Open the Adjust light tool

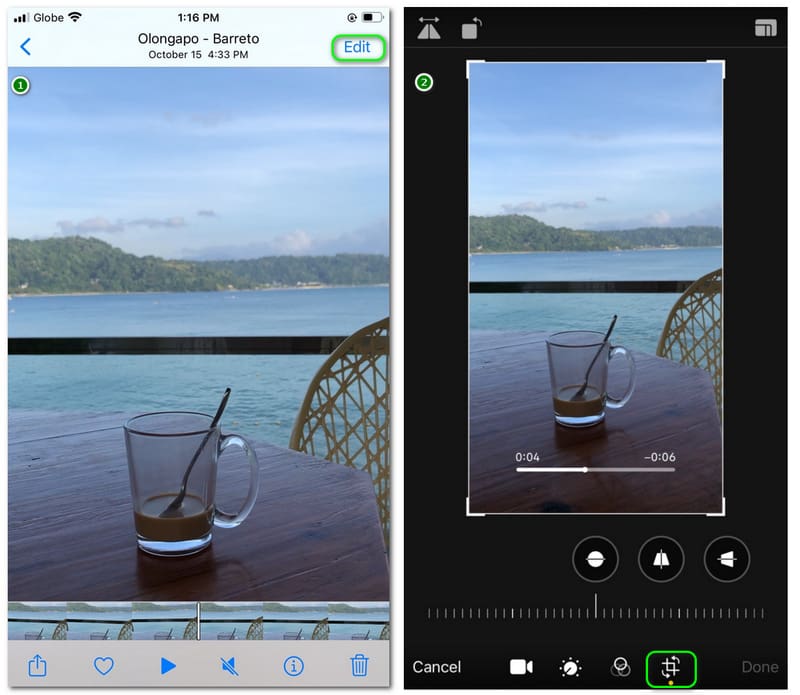570,666
